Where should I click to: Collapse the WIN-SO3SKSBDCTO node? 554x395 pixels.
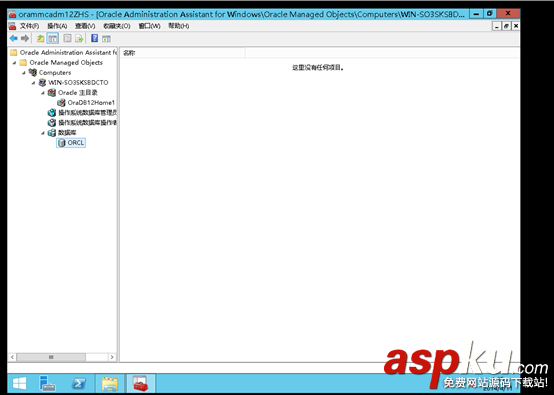[34, 83]
